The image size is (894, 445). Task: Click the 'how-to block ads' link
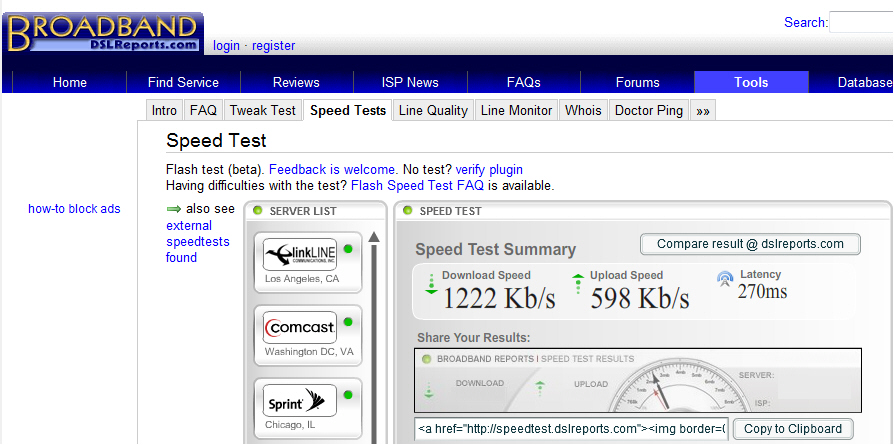pyautogui.click(x=74, y=209)
